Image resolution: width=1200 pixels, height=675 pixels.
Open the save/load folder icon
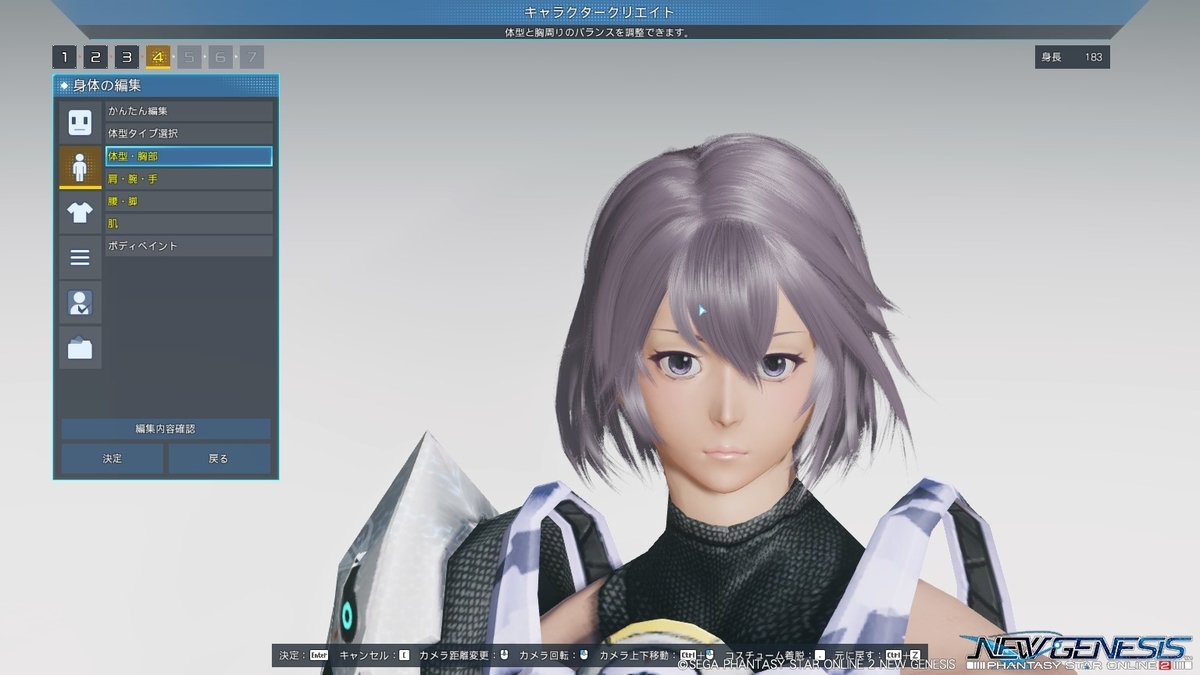tap(80, 347)
